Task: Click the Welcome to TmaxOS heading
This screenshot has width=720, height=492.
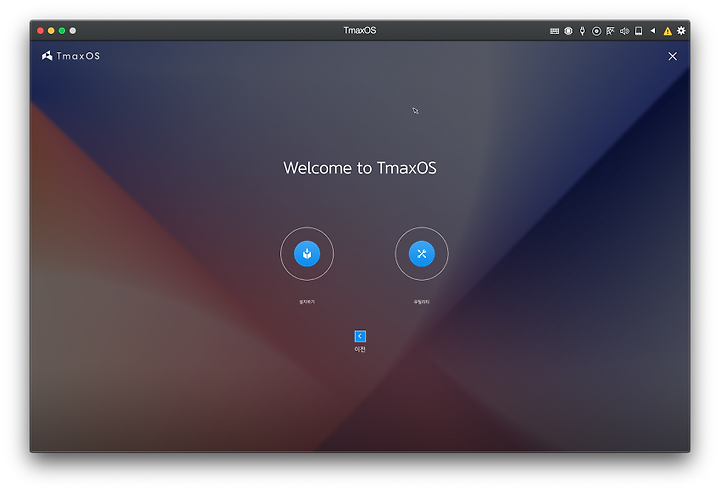Action: click(360, 168)
